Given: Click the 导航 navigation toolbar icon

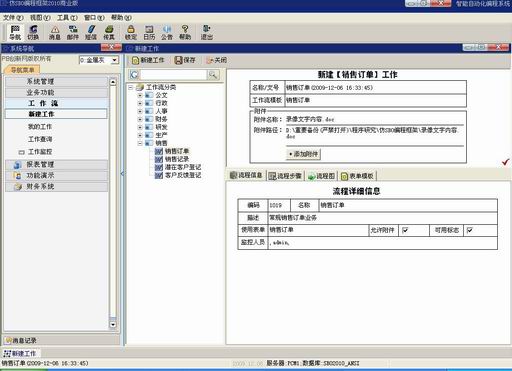Looking at the screenshot, I should 15,32.
